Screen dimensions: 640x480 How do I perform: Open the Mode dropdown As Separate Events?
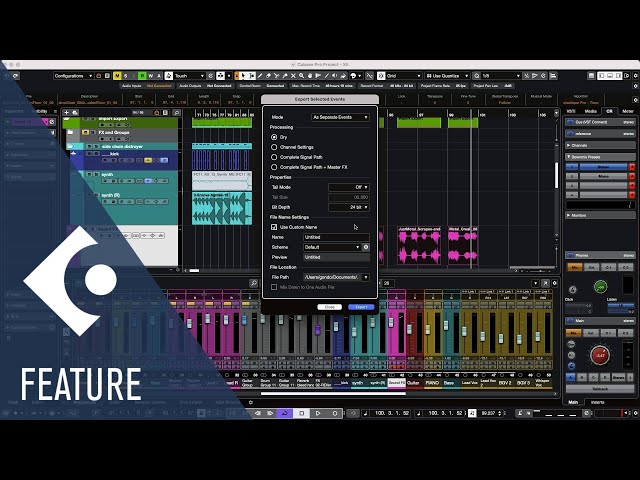click(340, 117)
